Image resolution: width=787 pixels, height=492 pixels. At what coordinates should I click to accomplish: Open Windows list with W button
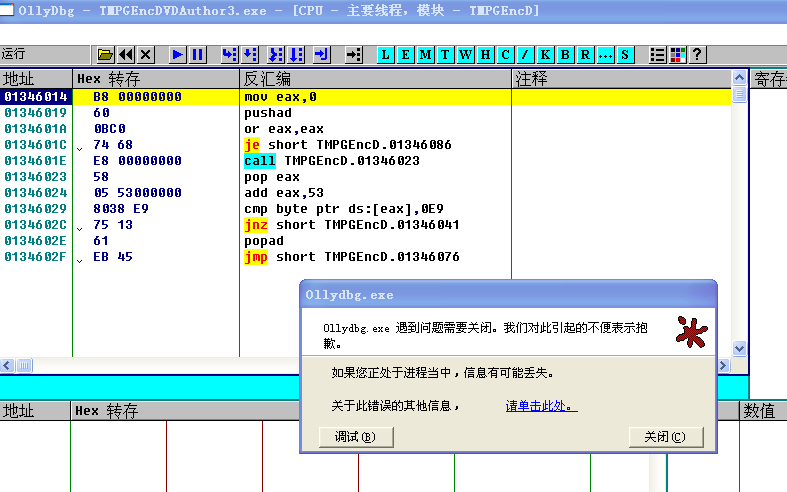point(465,54)
